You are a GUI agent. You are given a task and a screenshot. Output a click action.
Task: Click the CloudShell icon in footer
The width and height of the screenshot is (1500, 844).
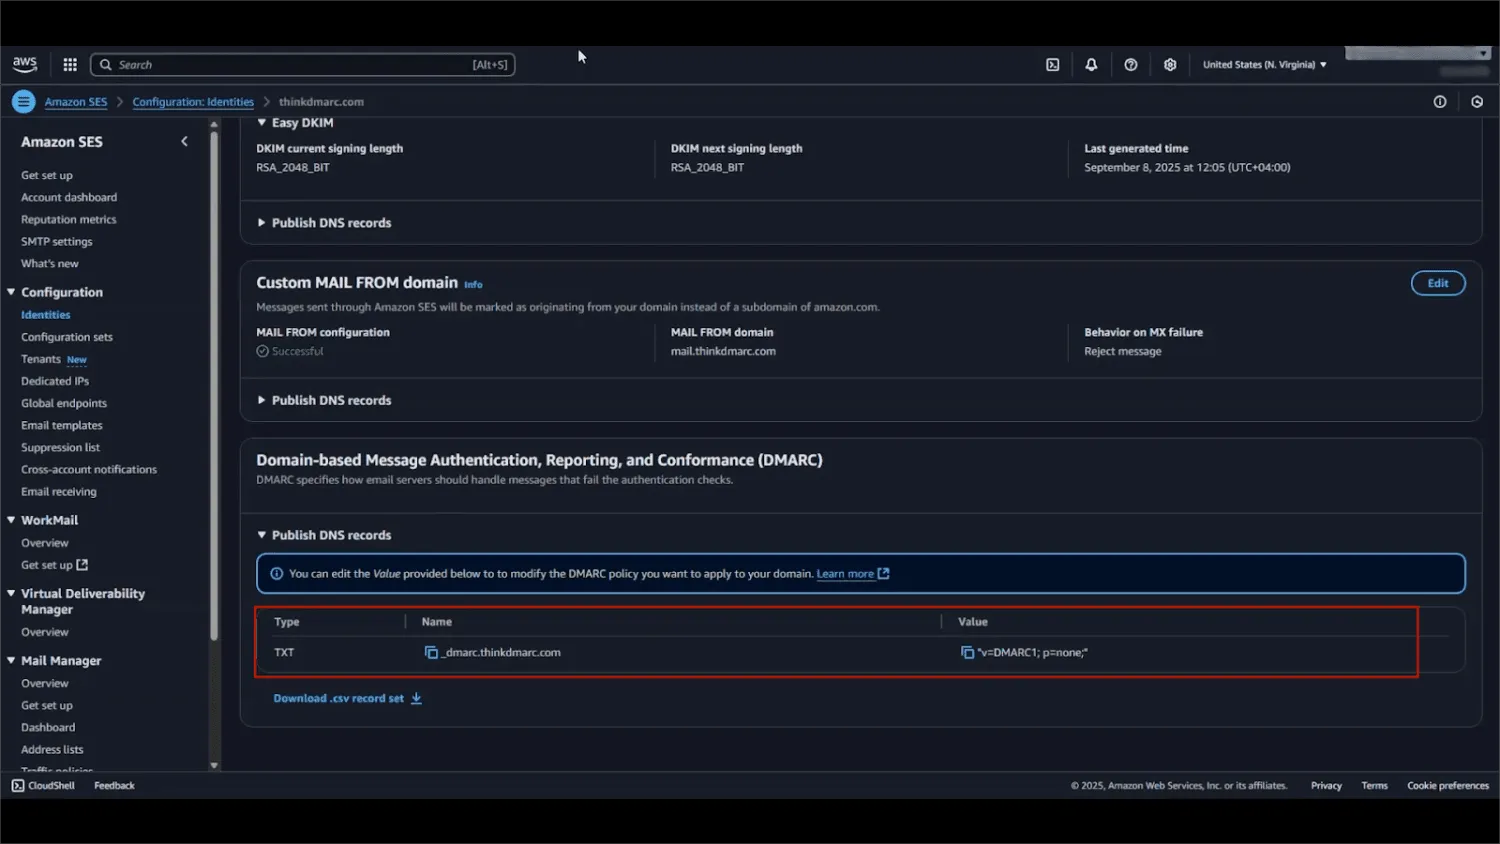(x=18, y=786)
